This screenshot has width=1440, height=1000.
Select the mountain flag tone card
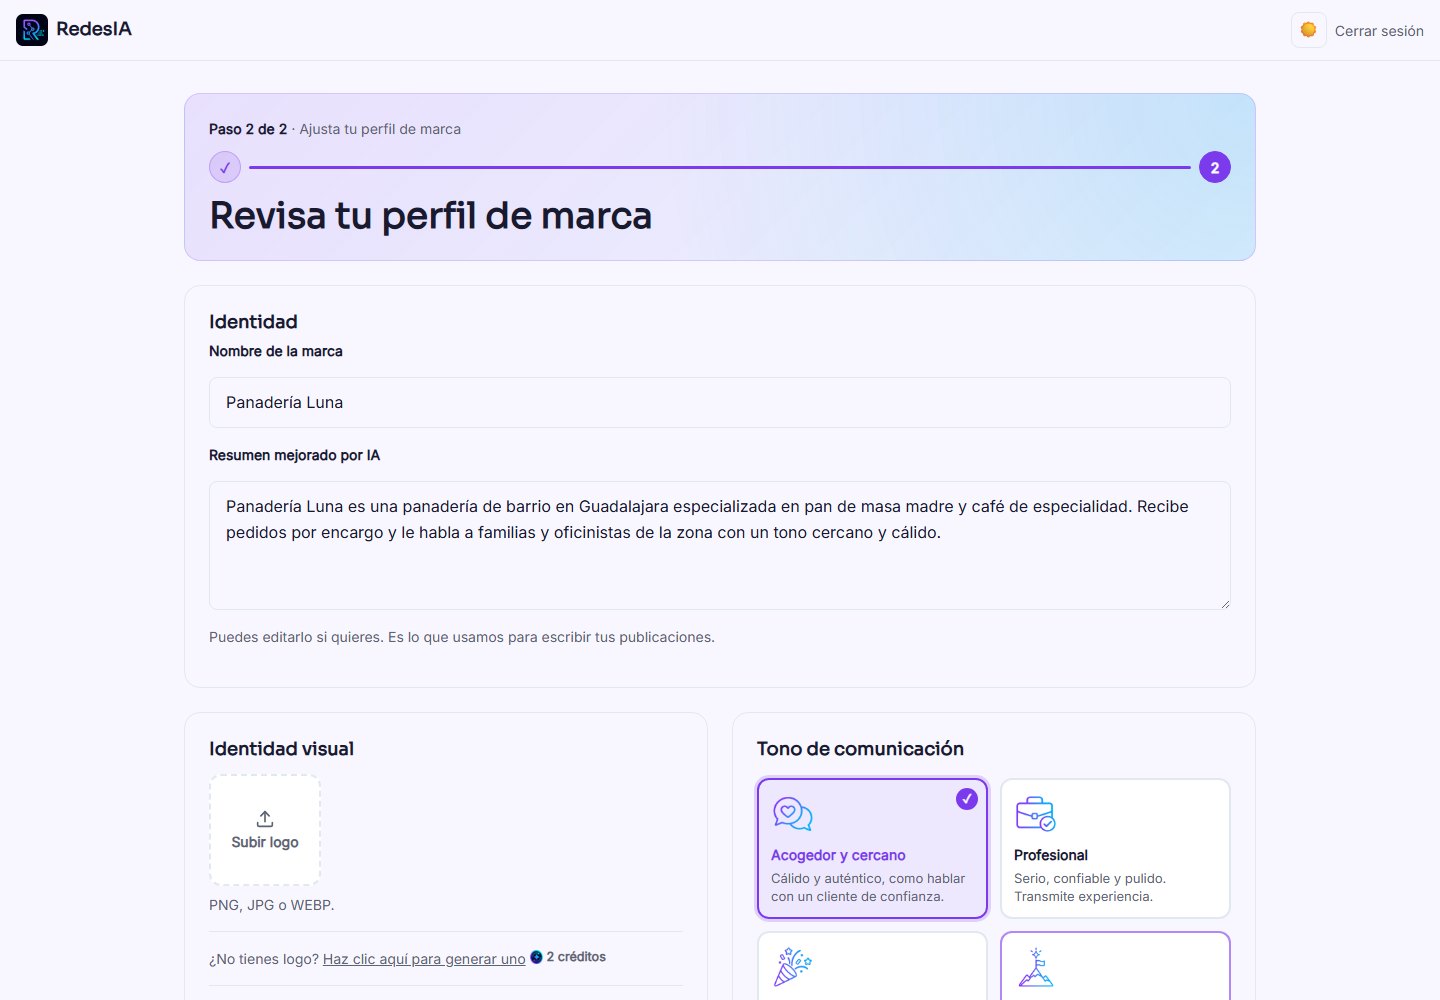1115,966
